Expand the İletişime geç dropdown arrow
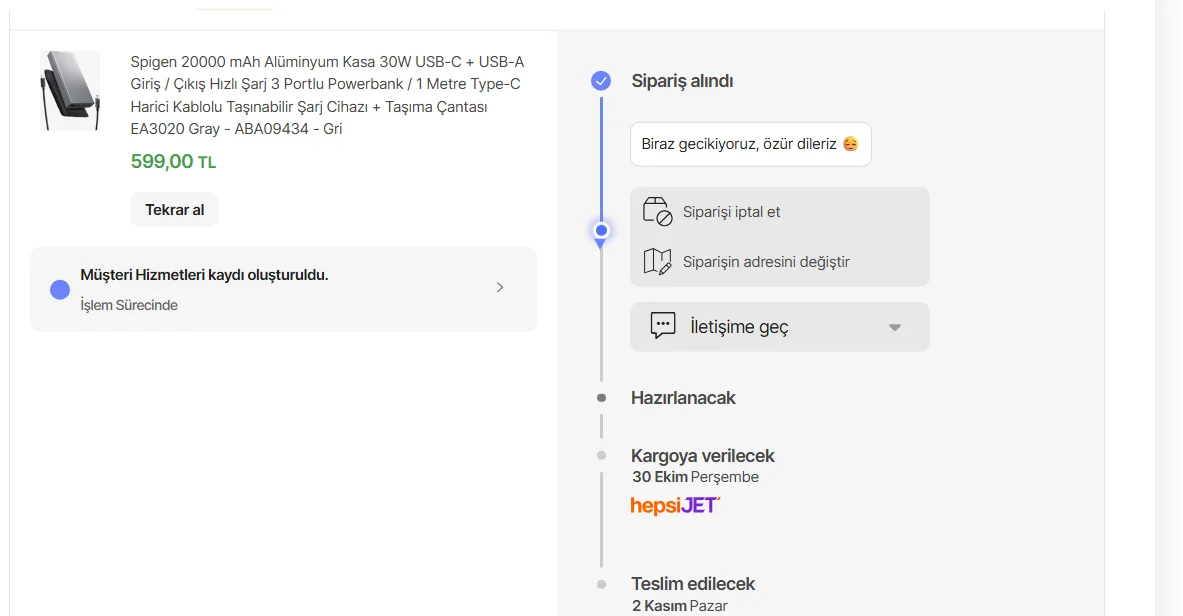 coord(895,327)
